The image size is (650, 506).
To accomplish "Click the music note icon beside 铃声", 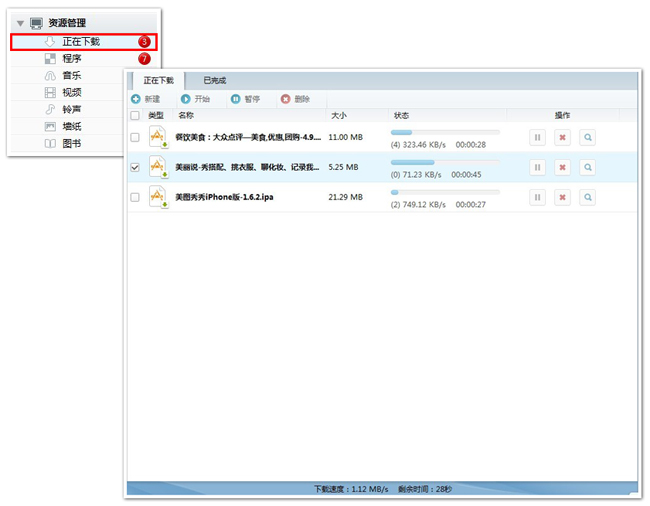I will [x=50, y=110].
